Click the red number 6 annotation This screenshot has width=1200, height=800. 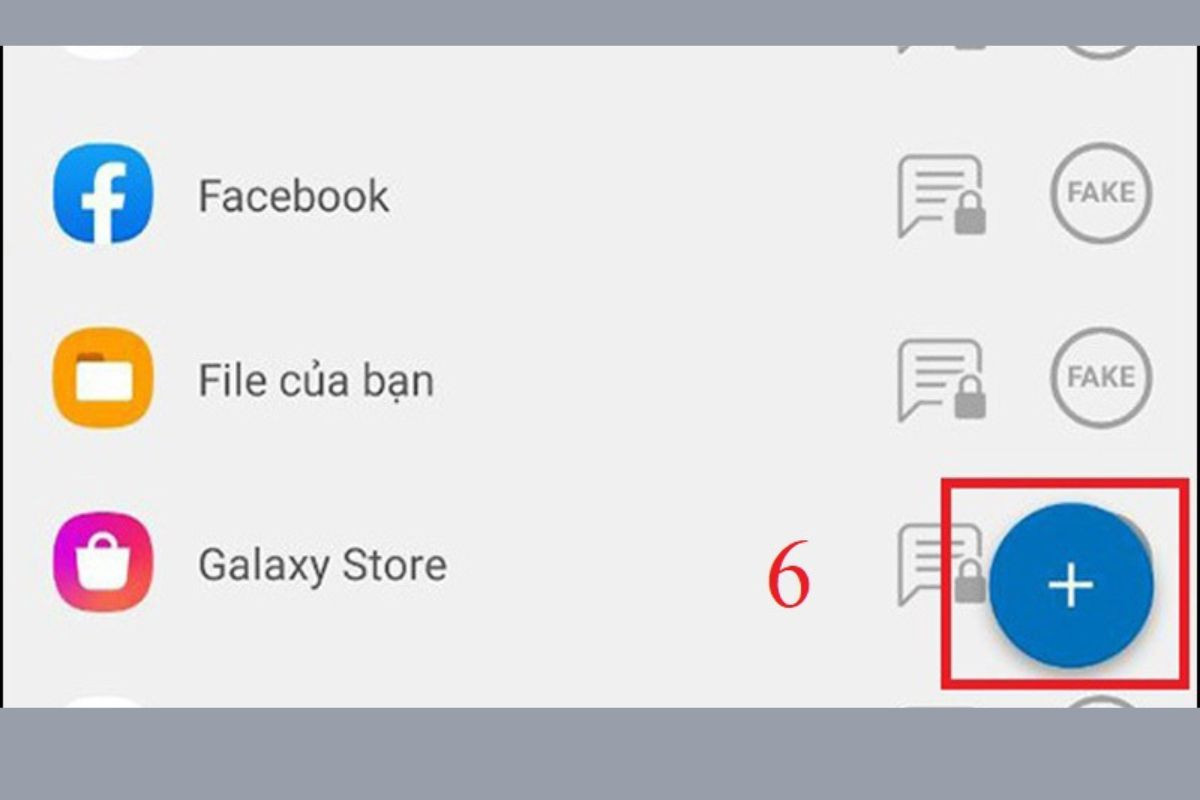click(x=789, y=579)
